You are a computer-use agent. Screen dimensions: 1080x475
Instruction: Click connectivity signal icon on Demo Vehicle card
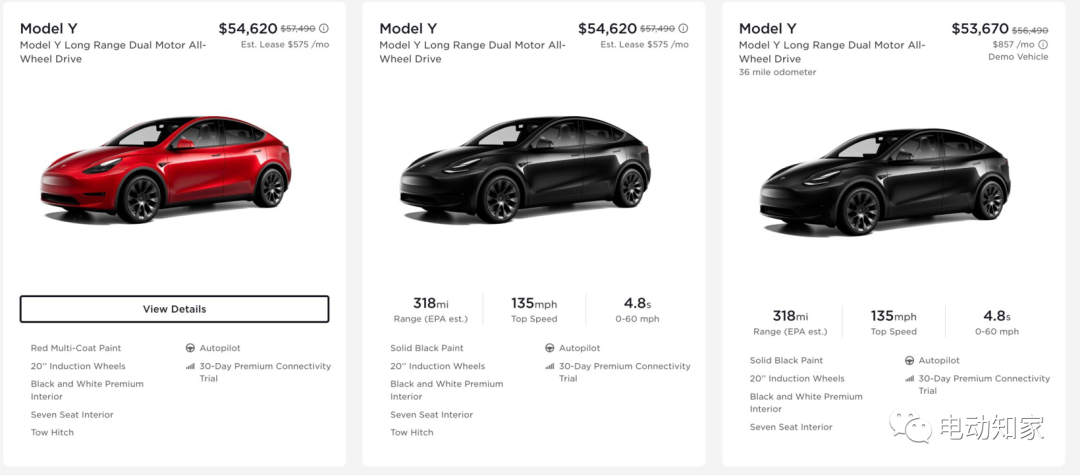(x=909, y=379)
